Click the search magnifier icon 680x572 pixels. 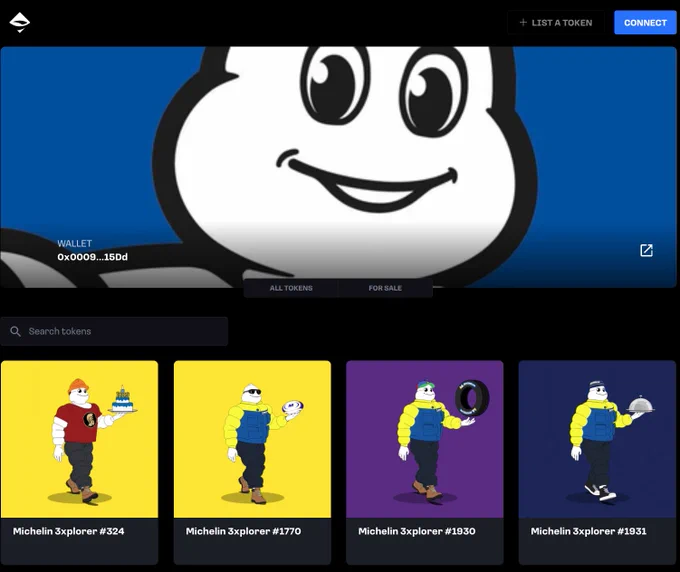point(15,331)
